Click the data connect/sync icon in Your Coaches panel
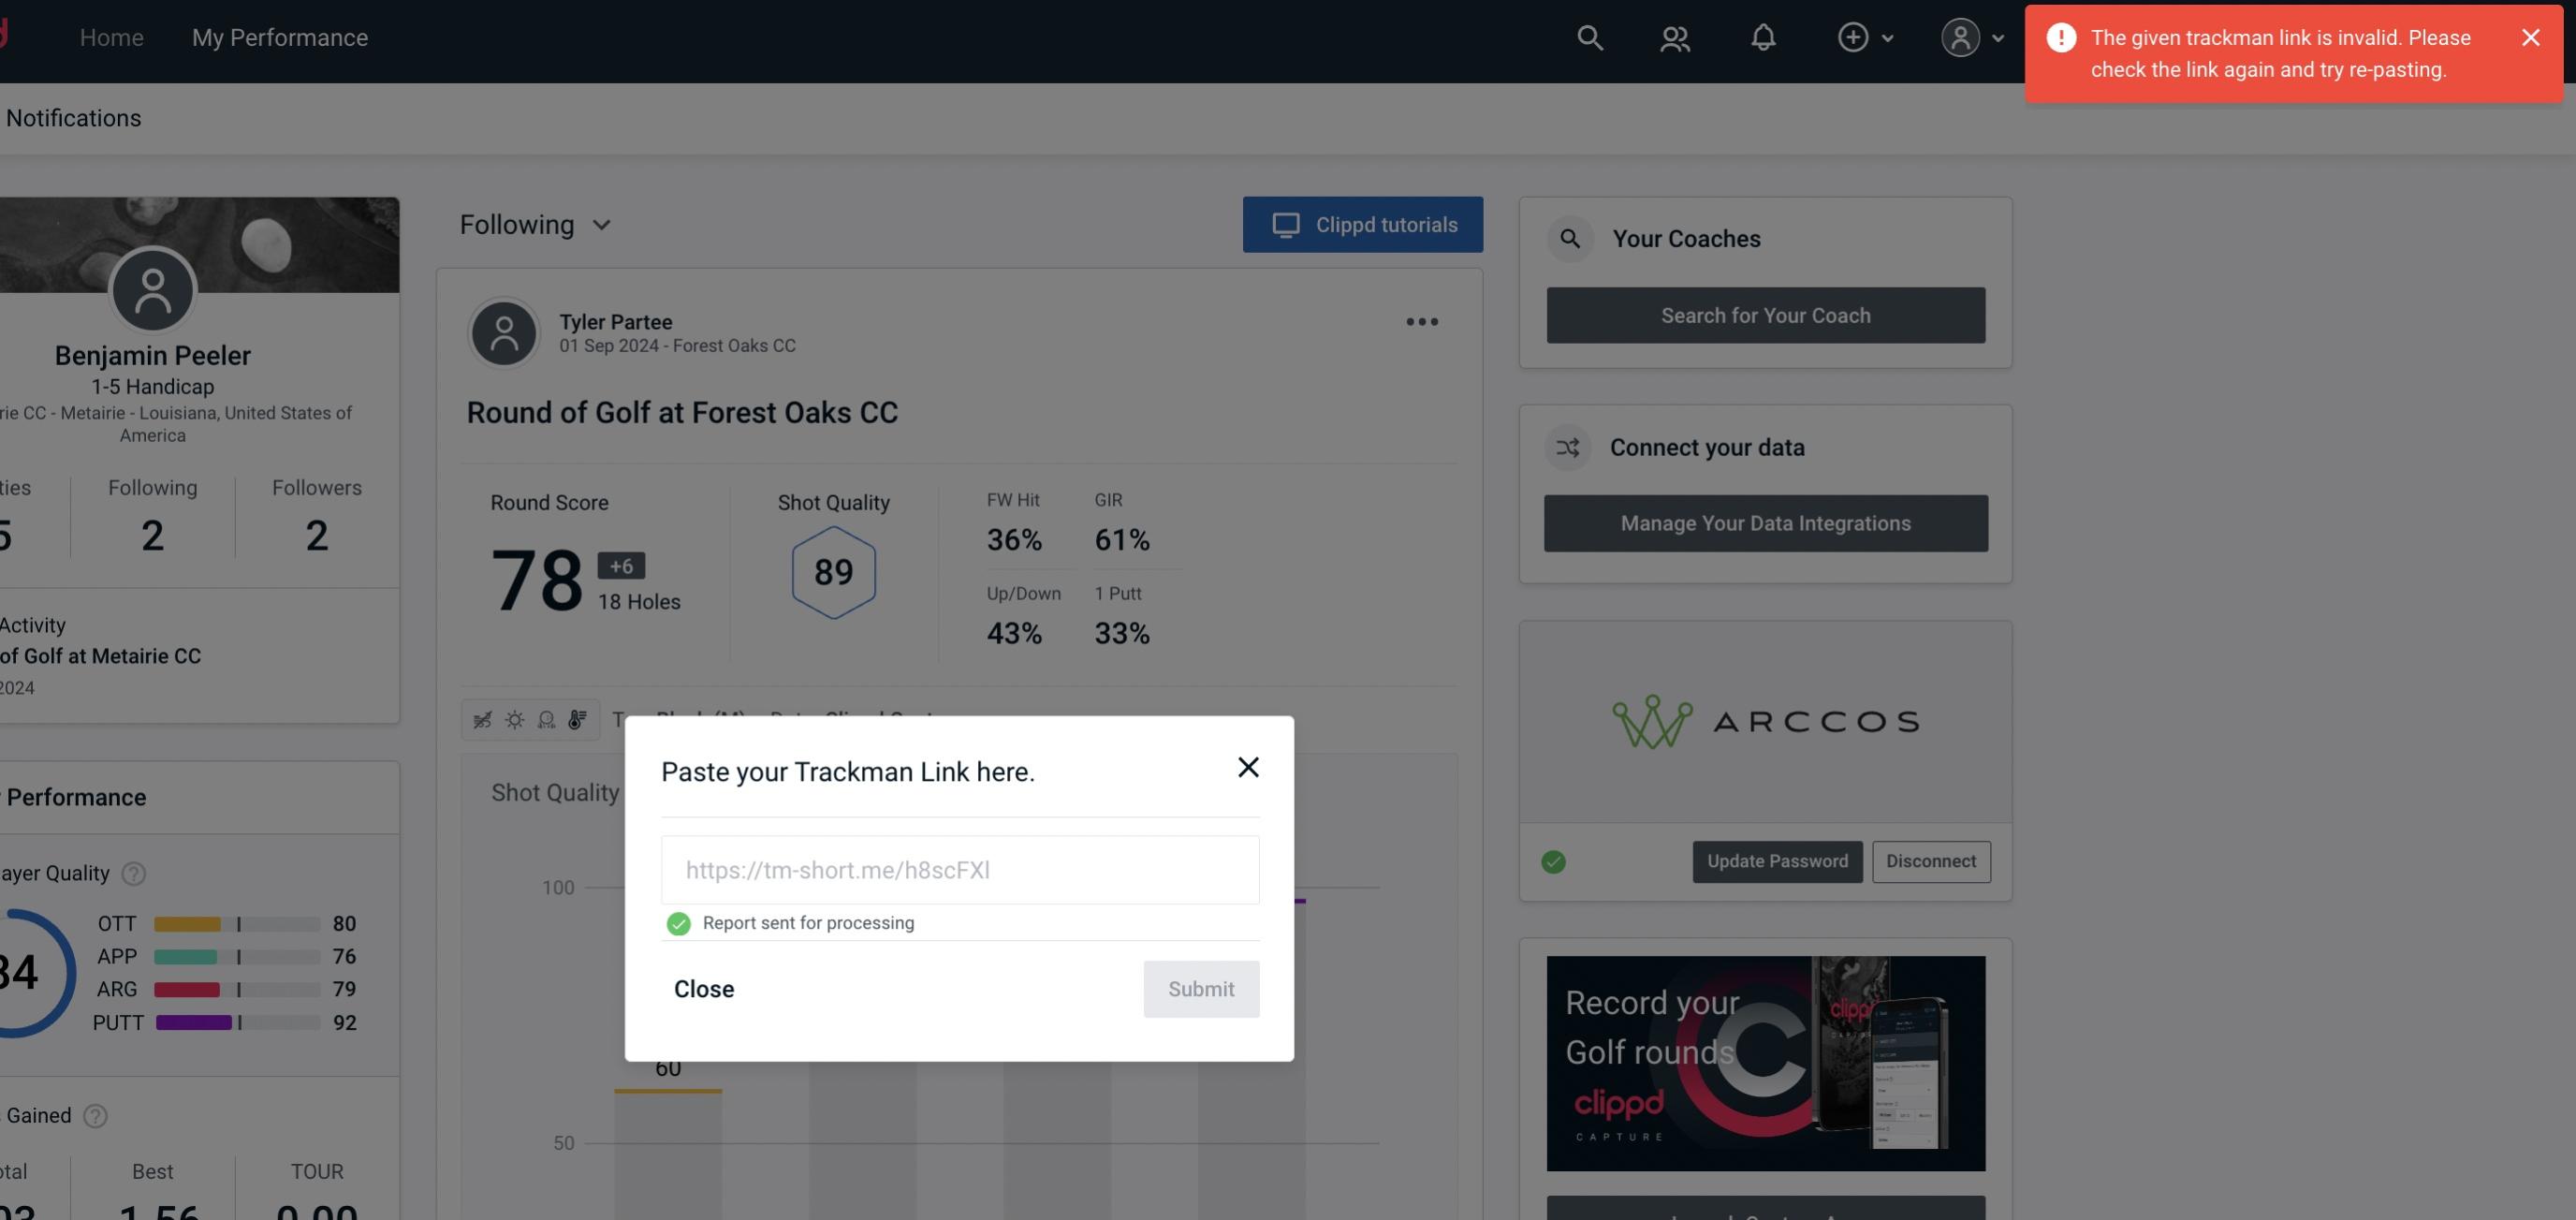The width and height of the screenshot is (2576, 1220). [x=1569, y=448]
